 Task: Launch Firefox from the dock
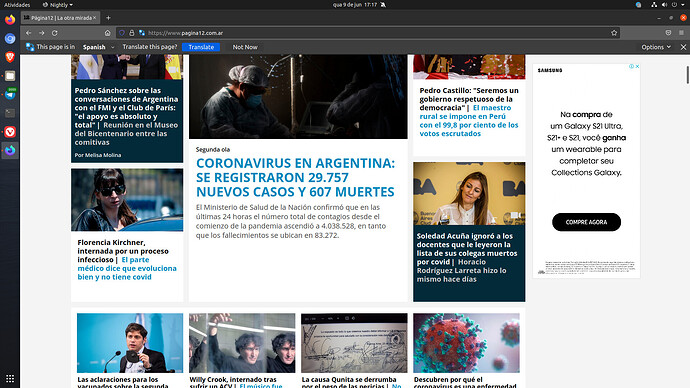tap(10, 20)
